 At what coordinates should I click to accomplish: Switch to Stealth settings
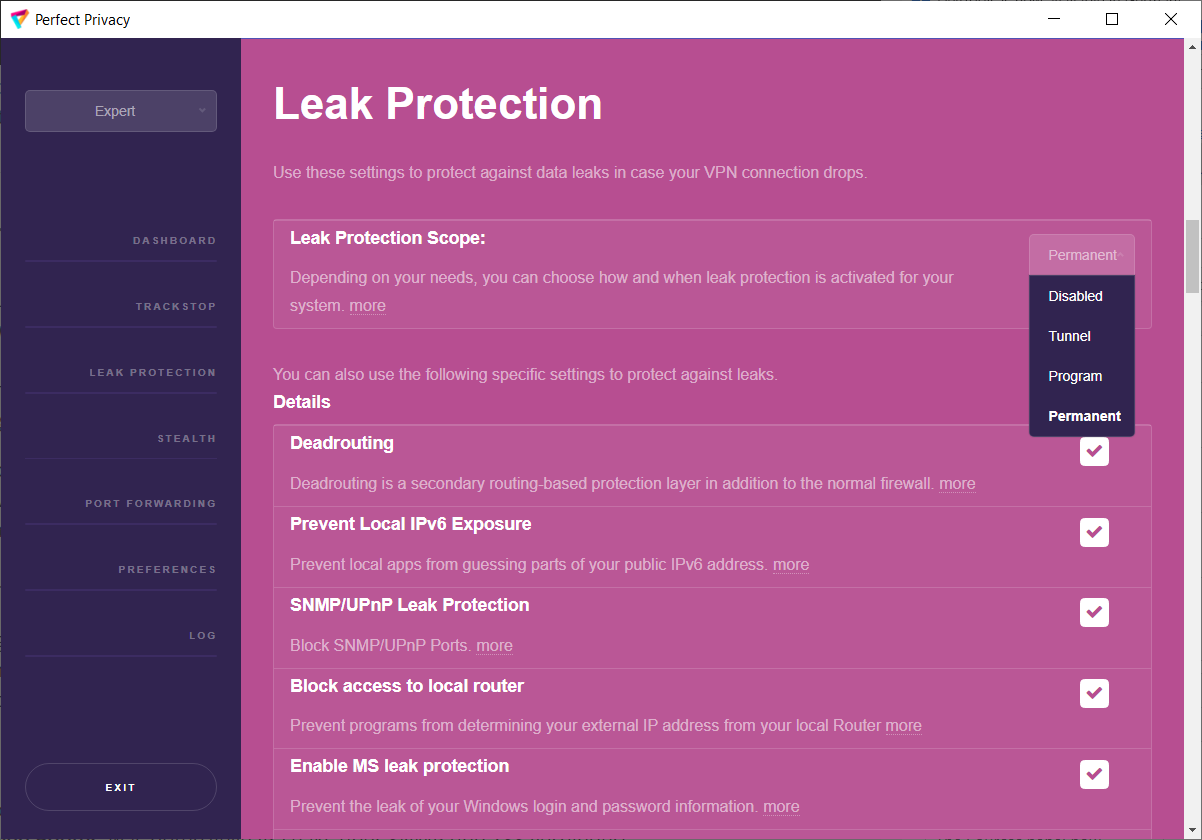pos(187,439)
